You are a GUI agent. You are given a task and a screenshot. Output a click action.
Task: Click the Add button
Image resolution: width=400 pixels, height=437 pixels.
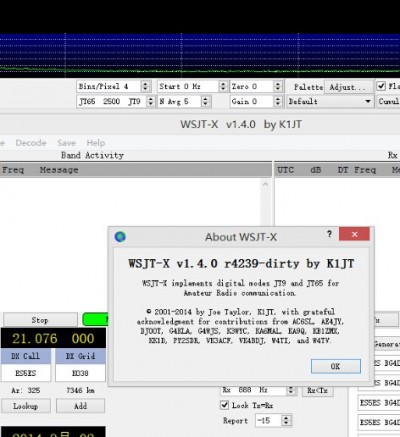(80, 406)
